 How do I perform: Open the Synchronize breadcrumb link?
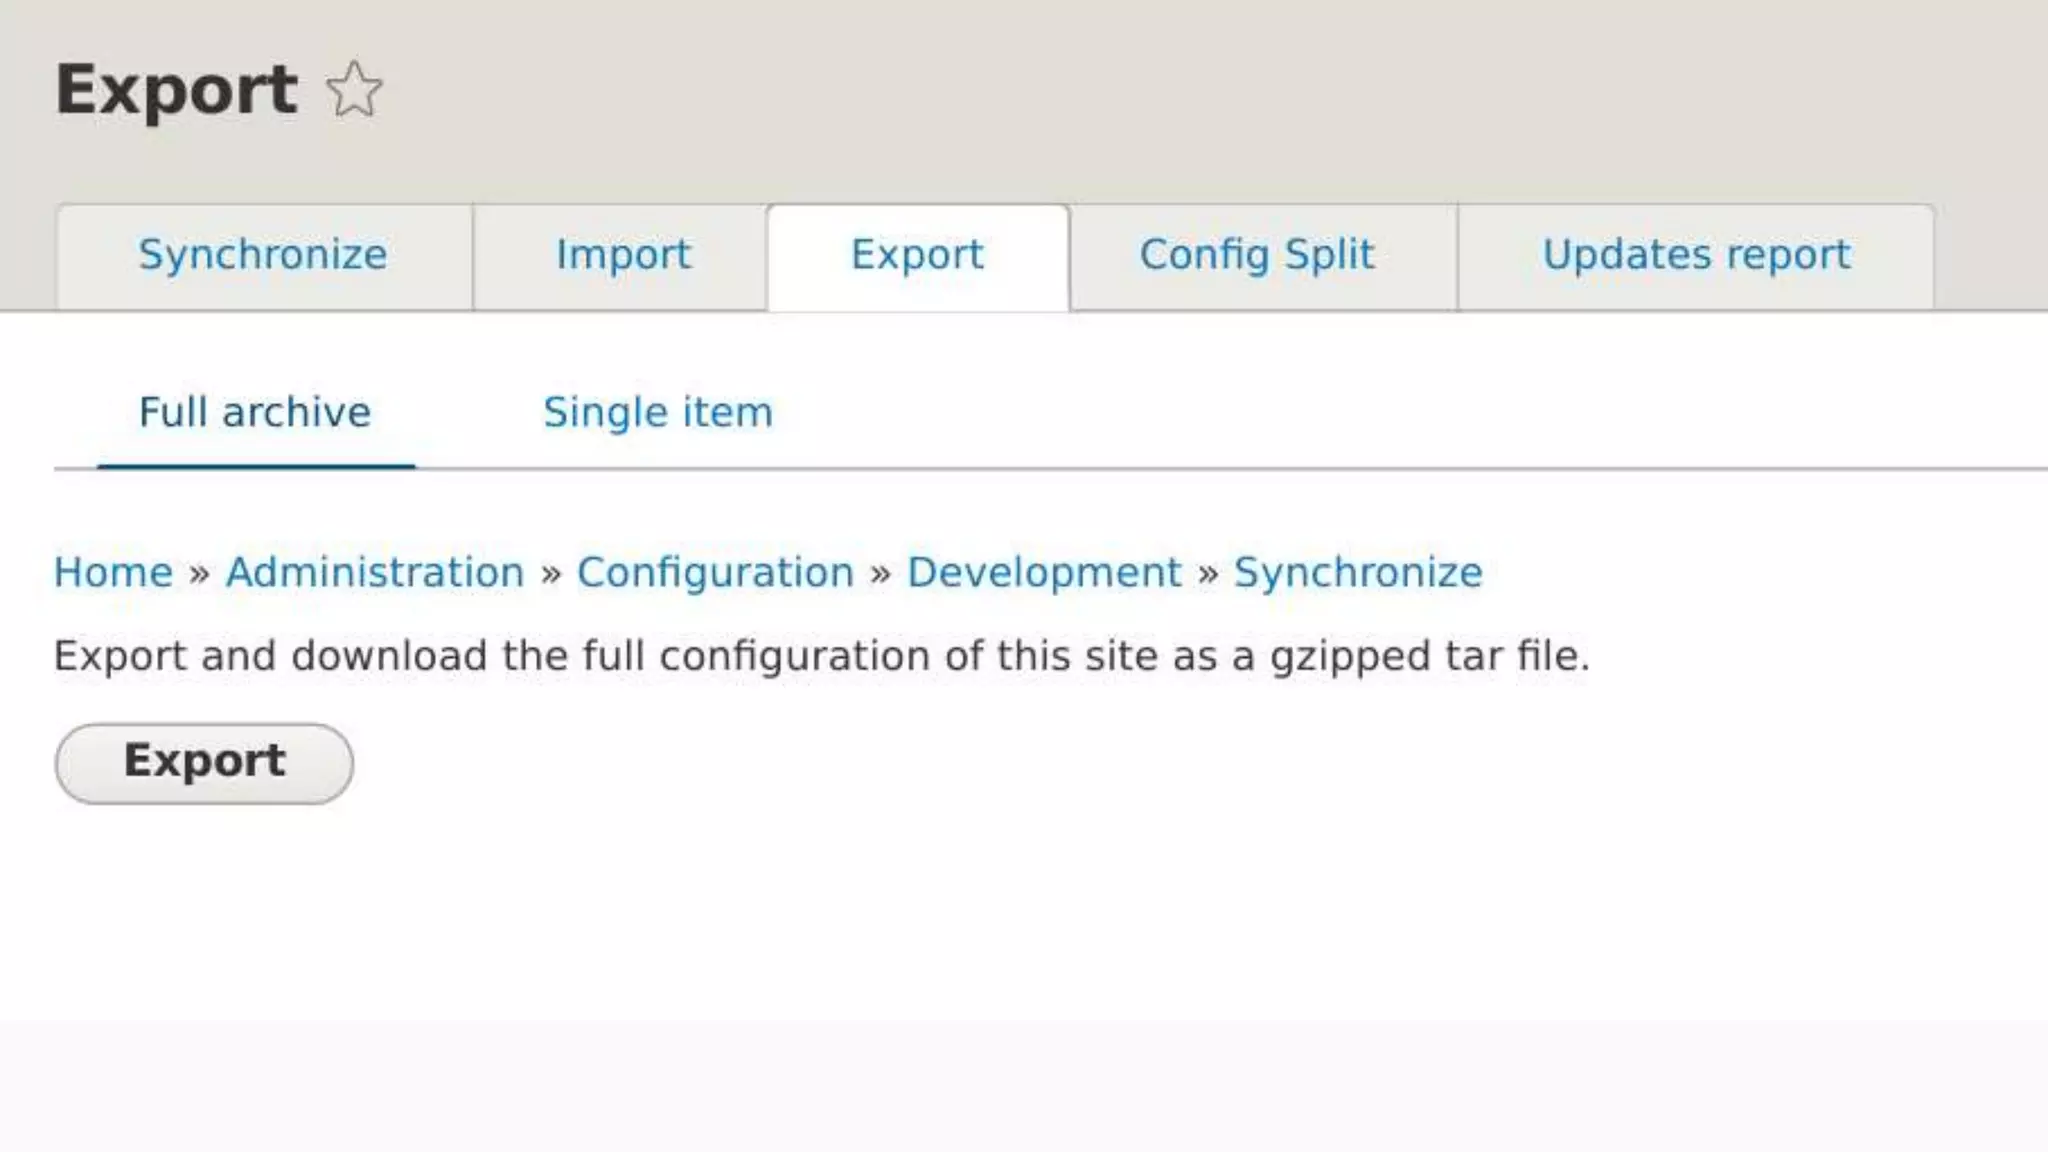coord(1358,572)
